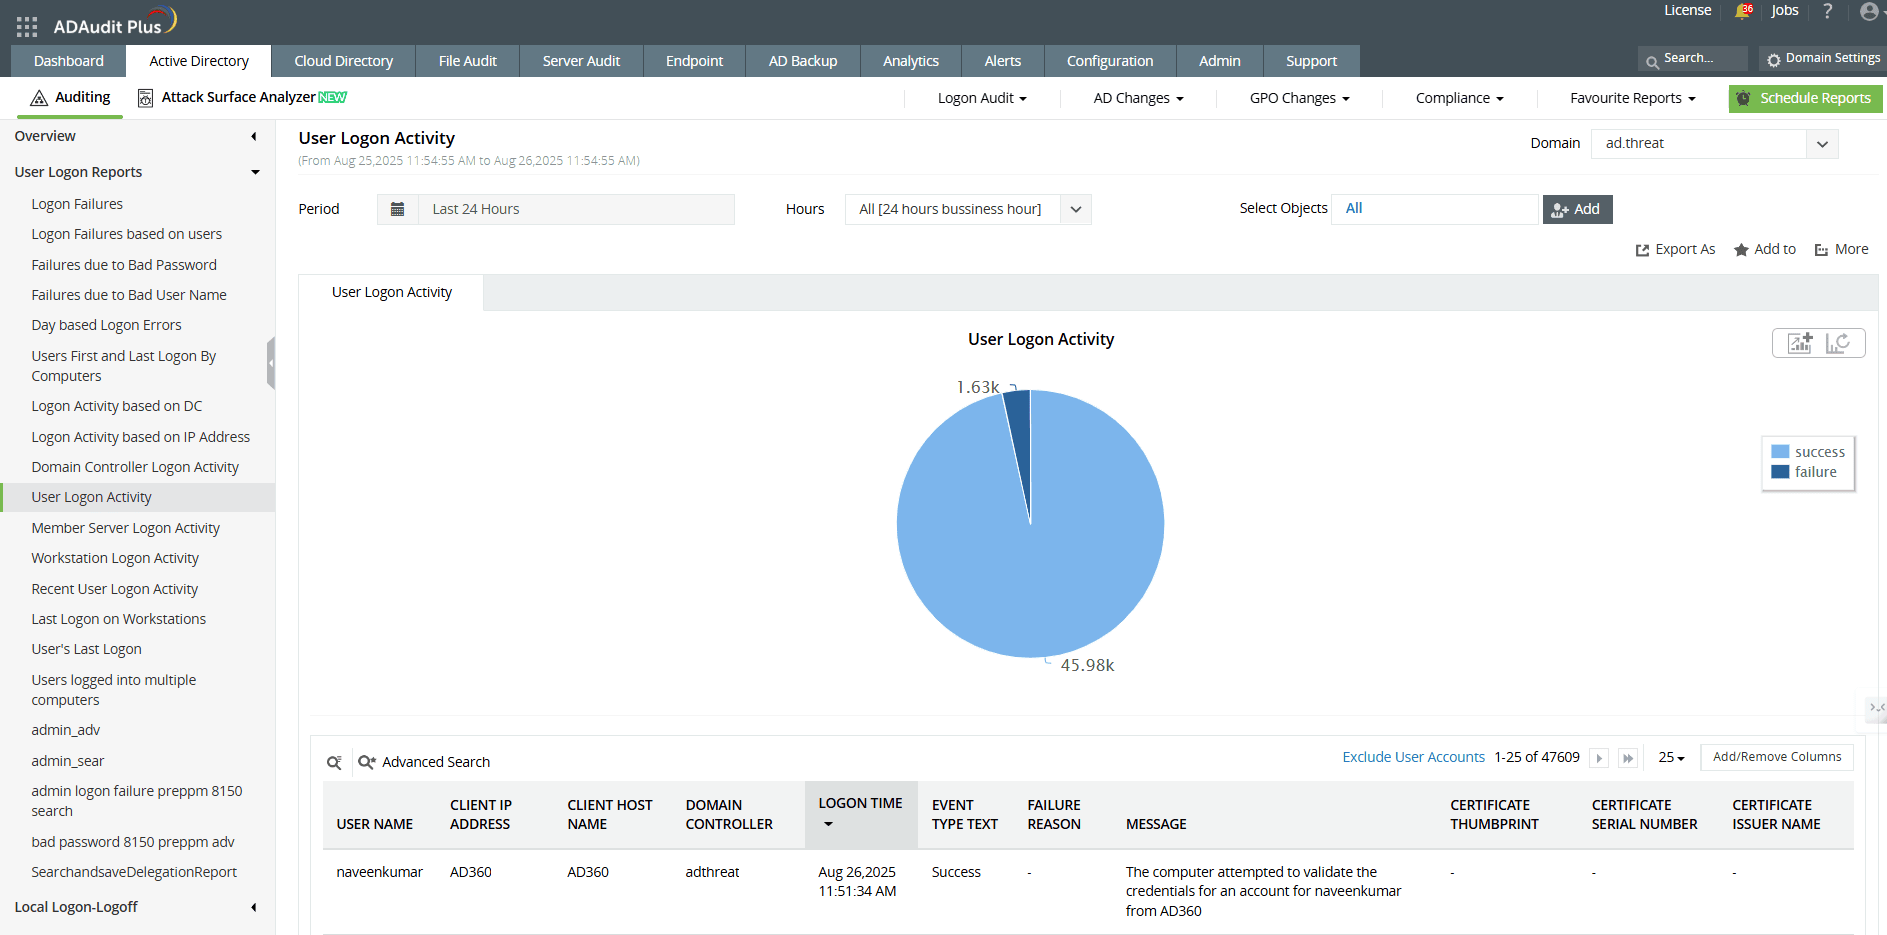
Task: Open the help question mark icon
Action: pyautogui.click(x=1827, y=11)
